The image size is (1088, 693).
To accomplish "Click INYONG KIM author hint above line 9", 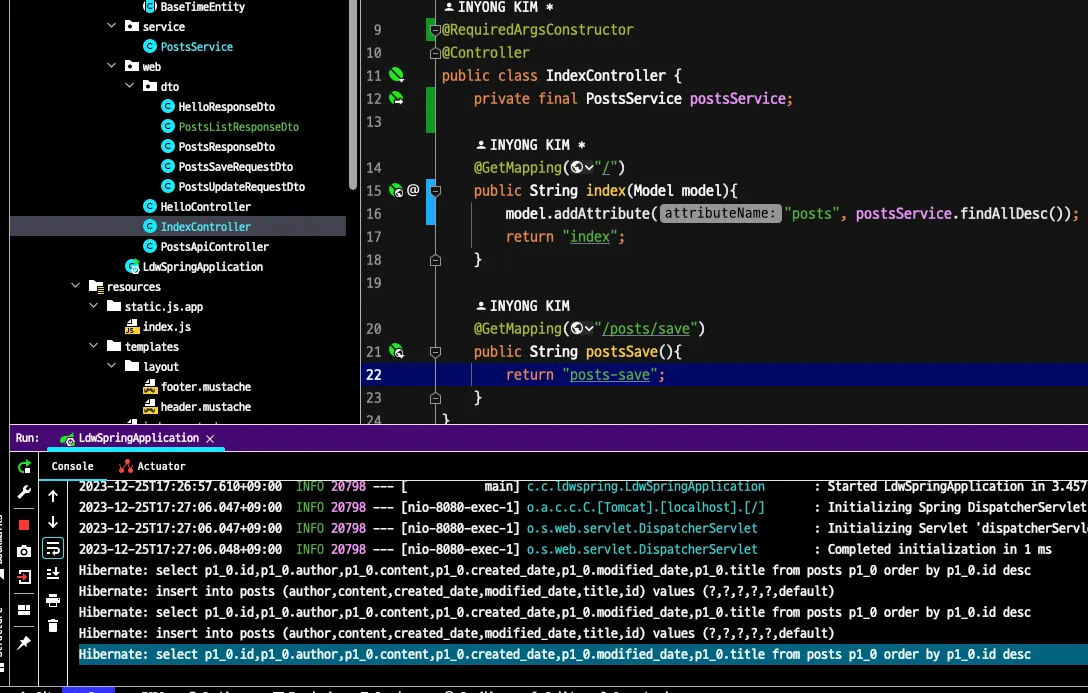I will [498, 7].
